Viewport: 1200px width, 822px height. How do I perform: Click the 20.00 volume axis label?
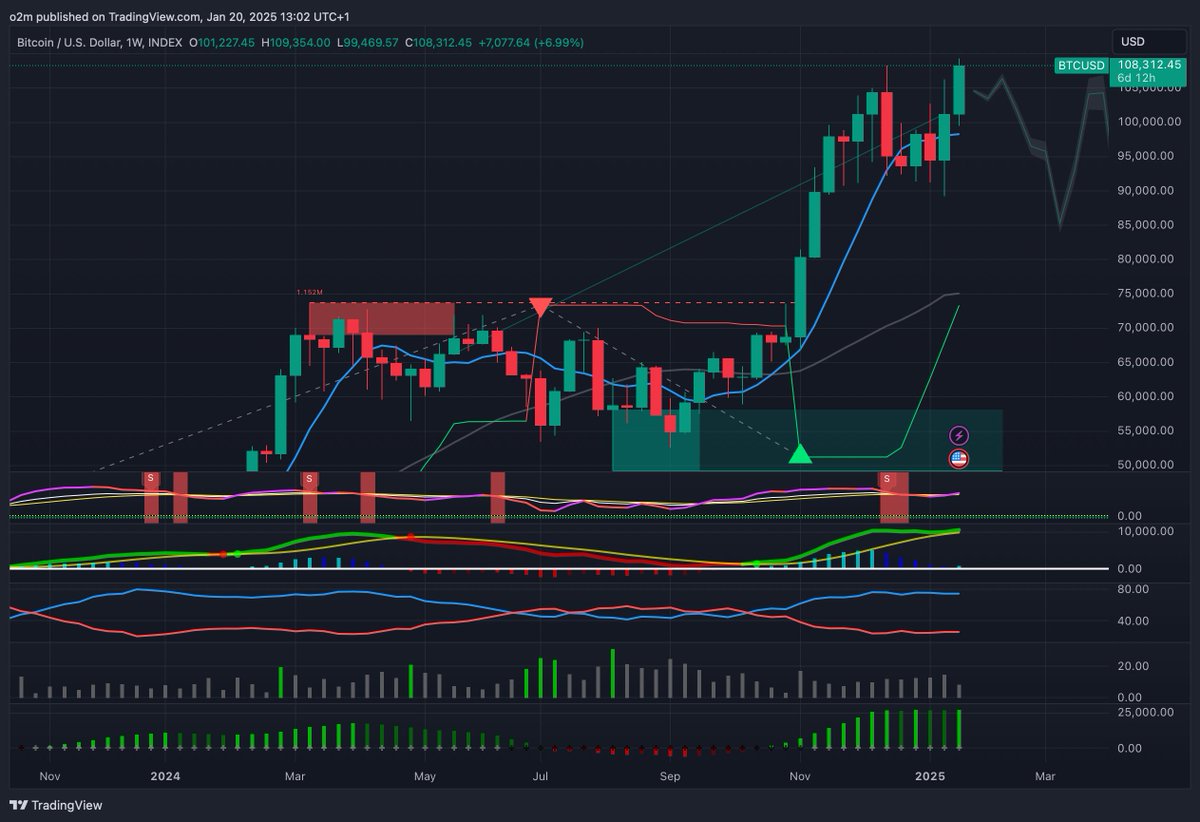click(1135, 666)
